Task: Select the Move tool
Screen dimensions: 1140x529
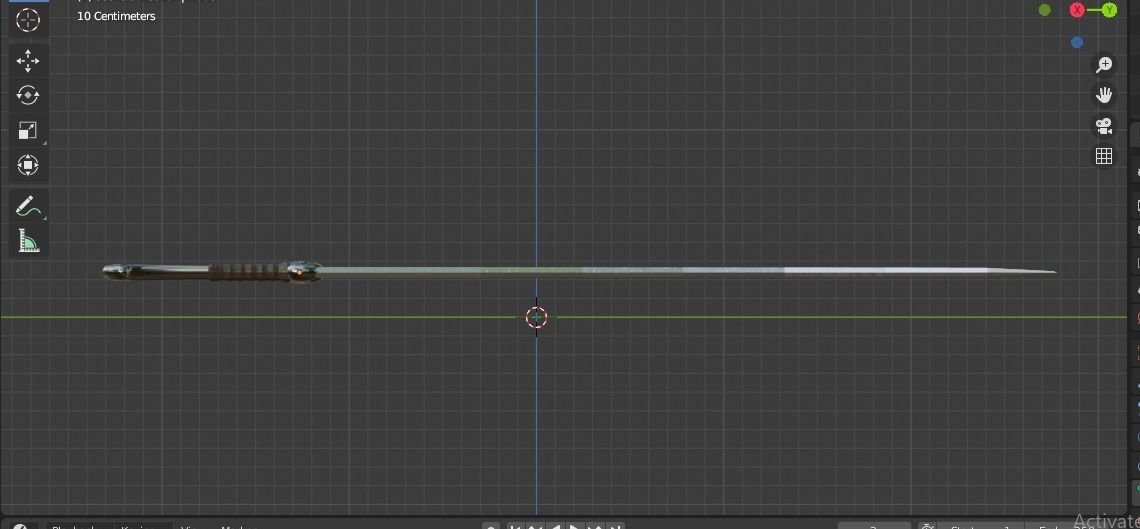Action: (28, 61)
